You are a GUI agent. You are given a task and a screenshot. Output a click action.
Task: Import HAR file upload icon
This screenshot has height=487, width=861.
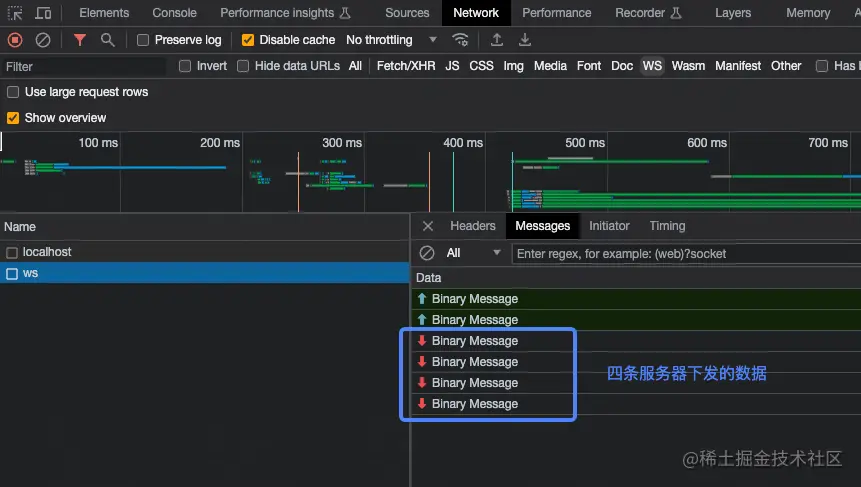(x=496, y=40)
